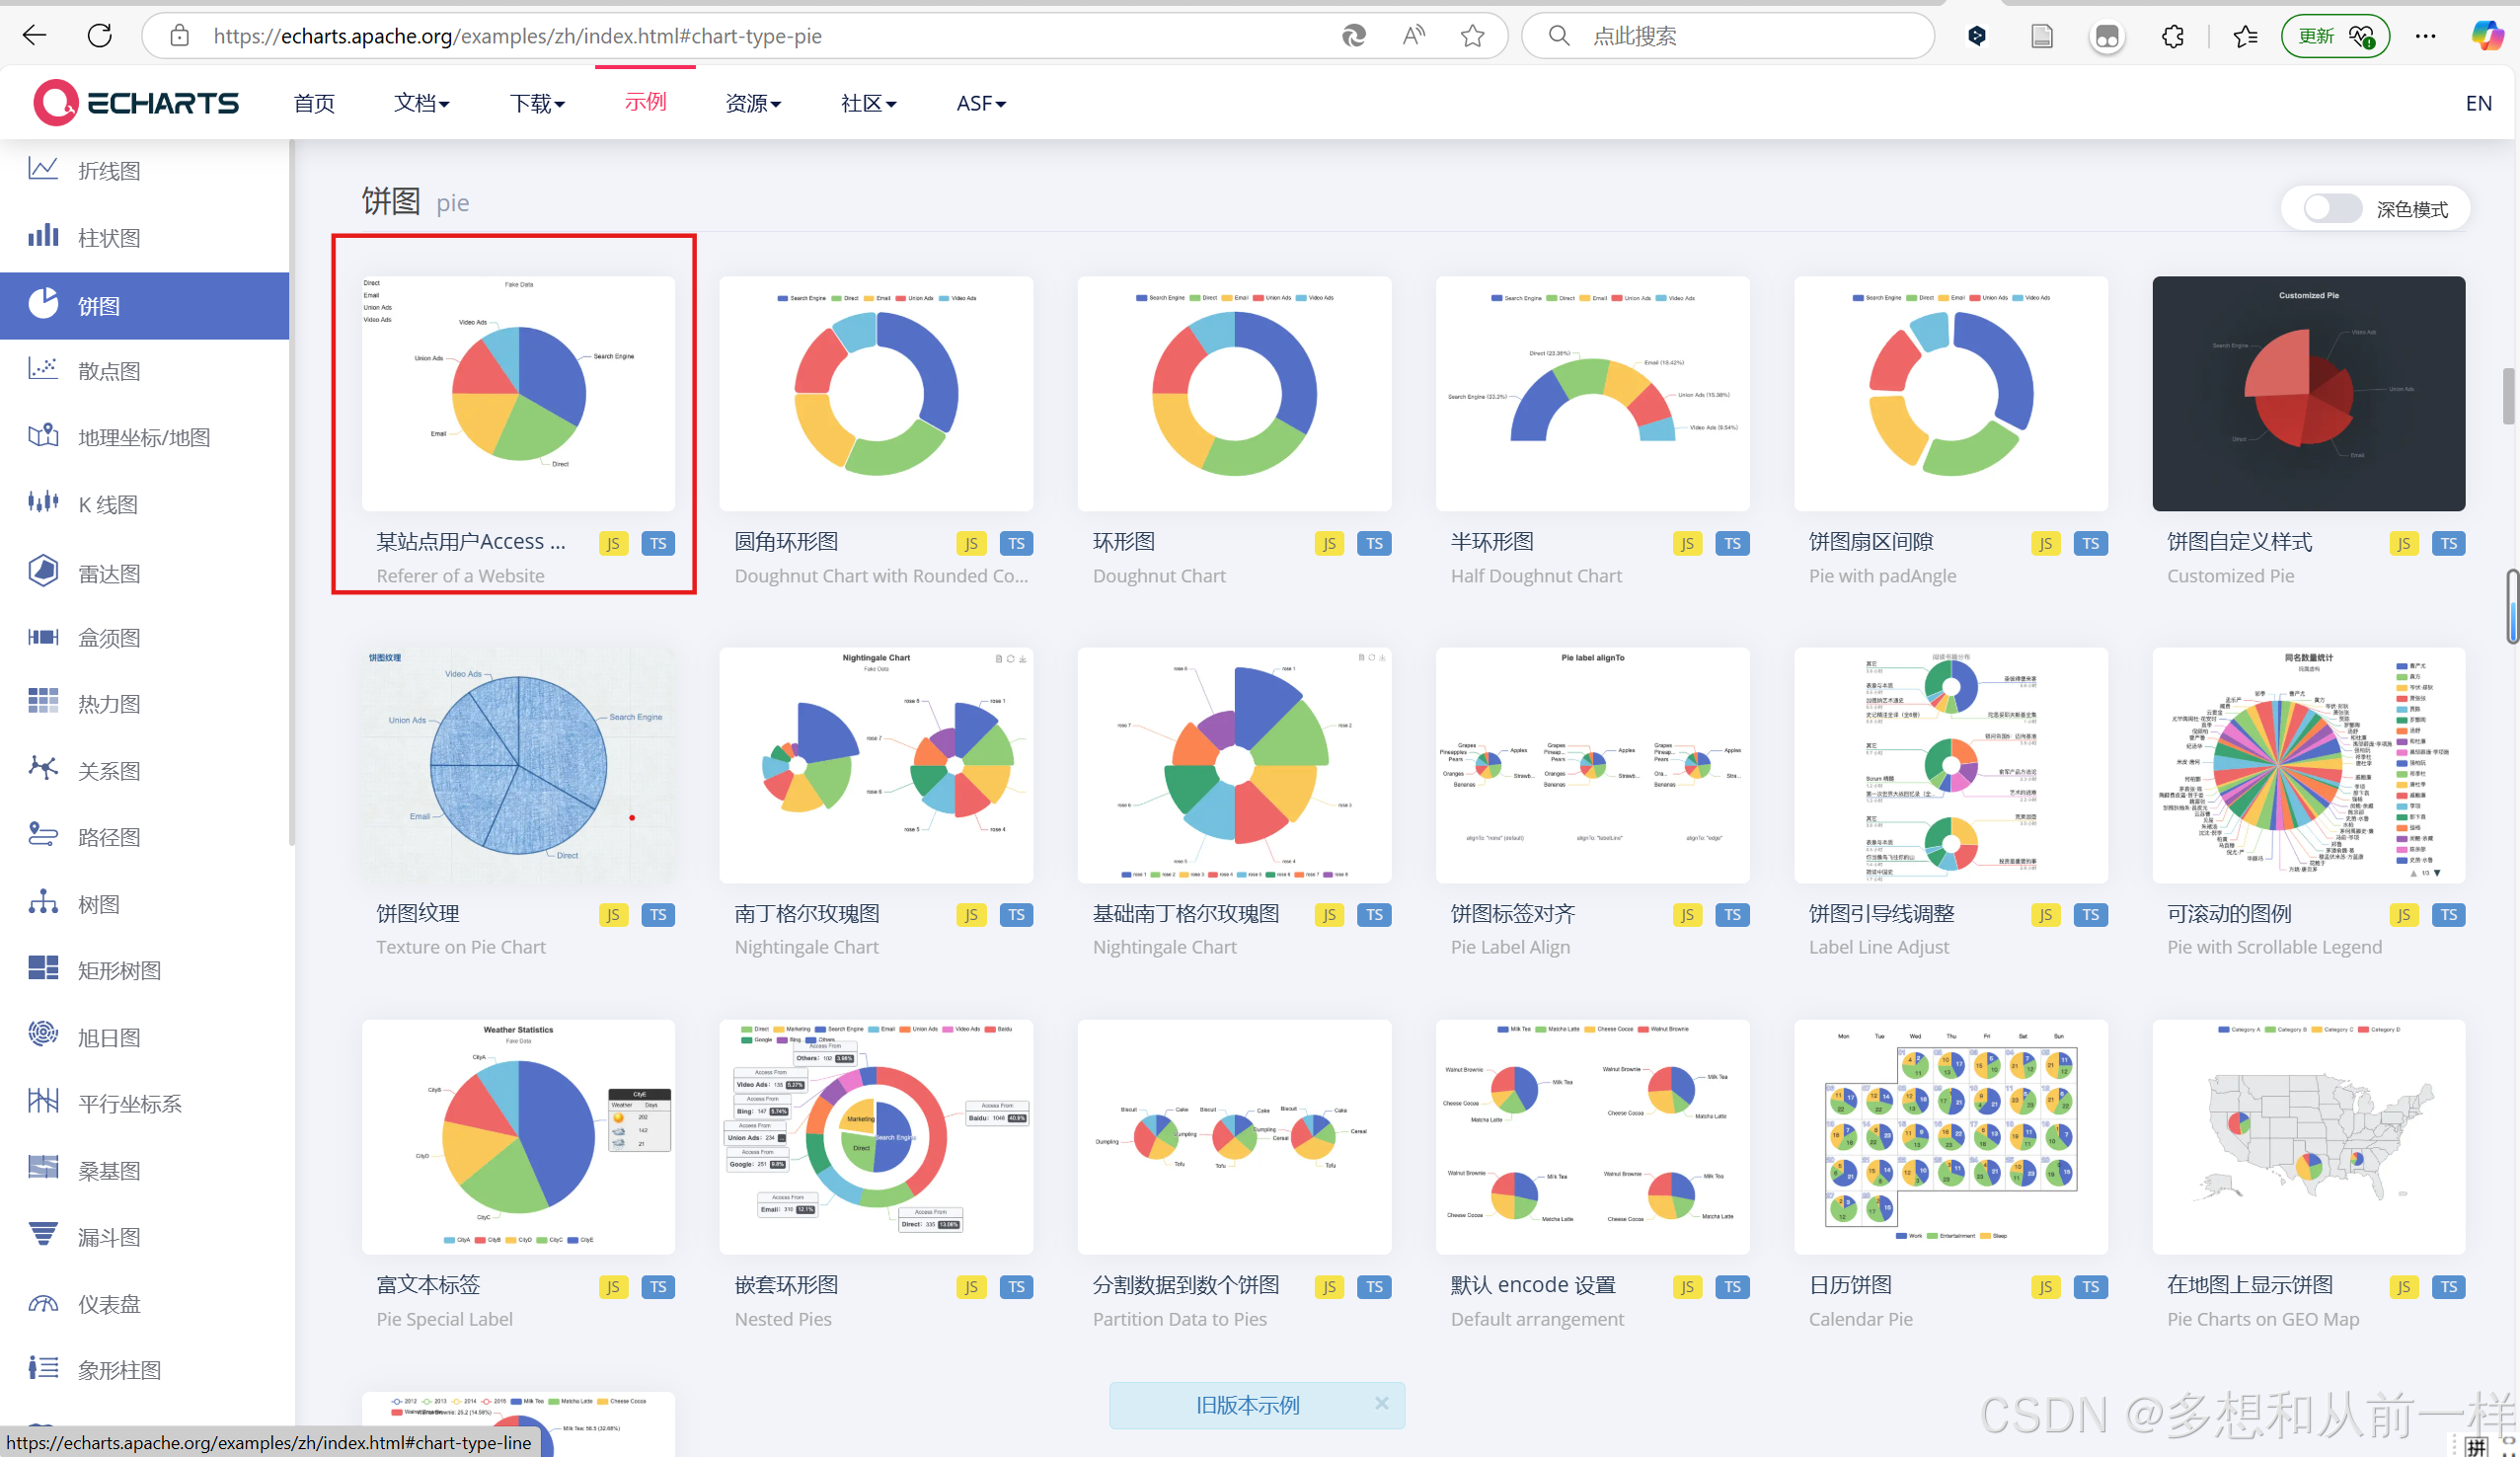Go to 首页 home menu item
Viewport: 2520px width, 1457px height.
click(314, 103)
